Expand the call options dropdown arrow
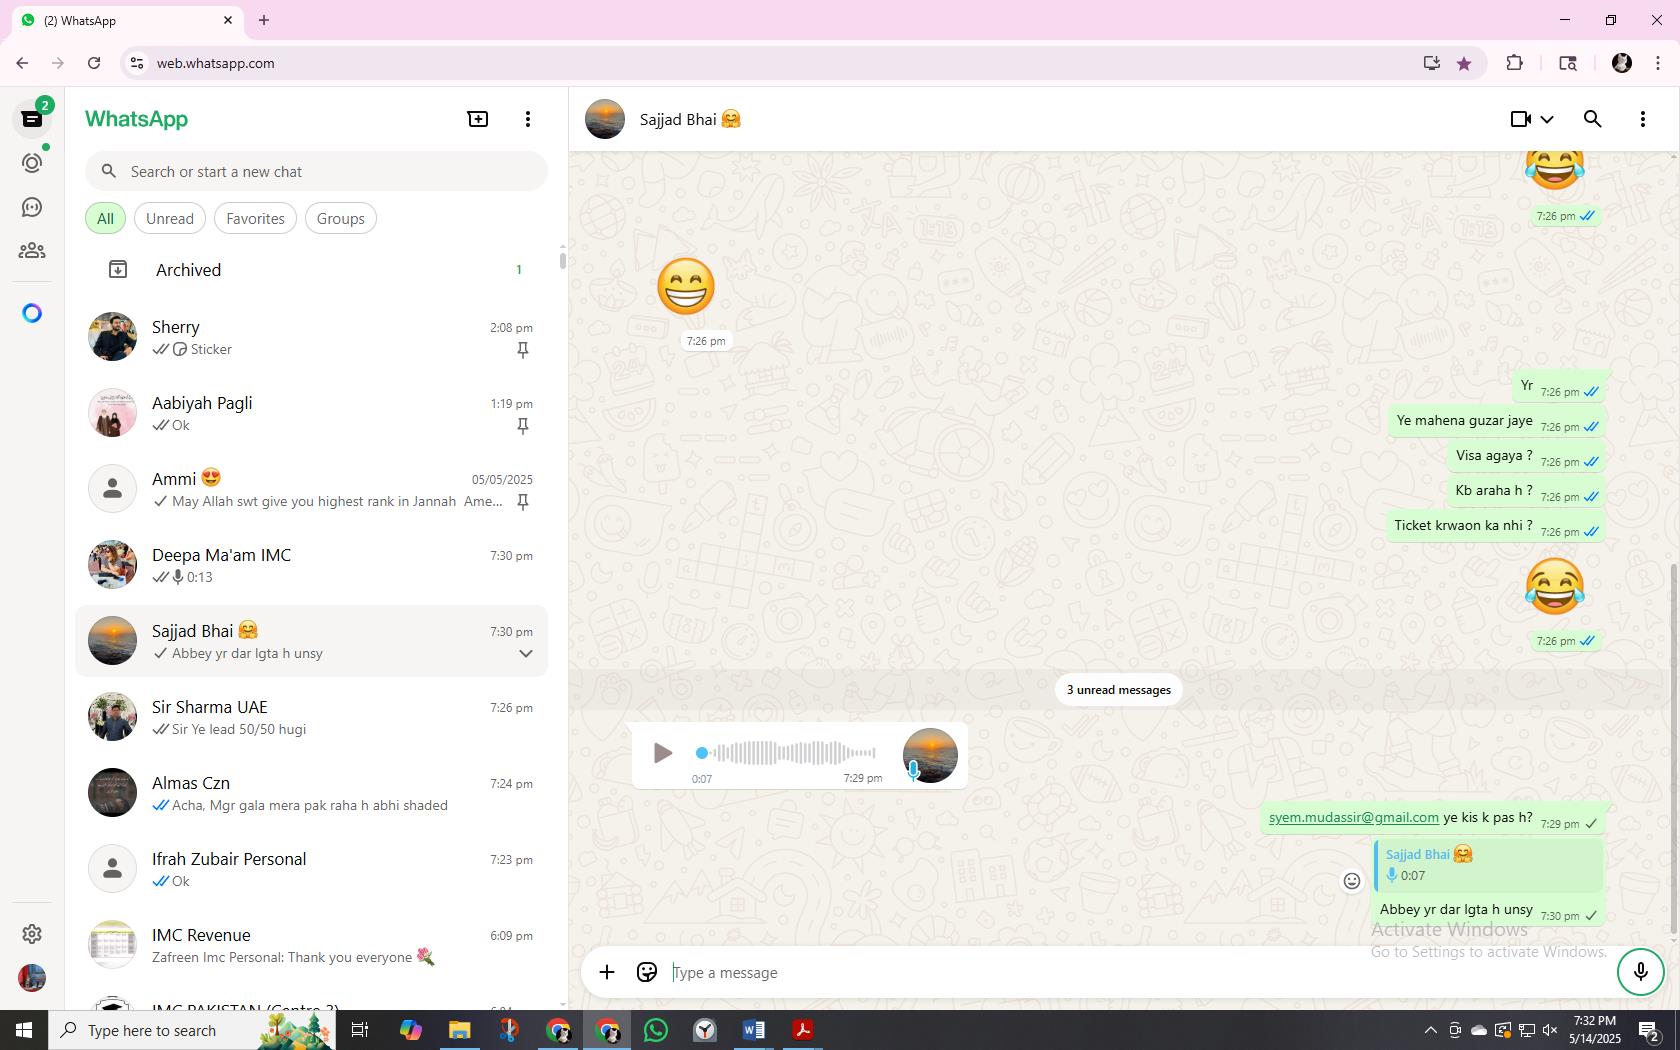 (x=1547, y=119)
